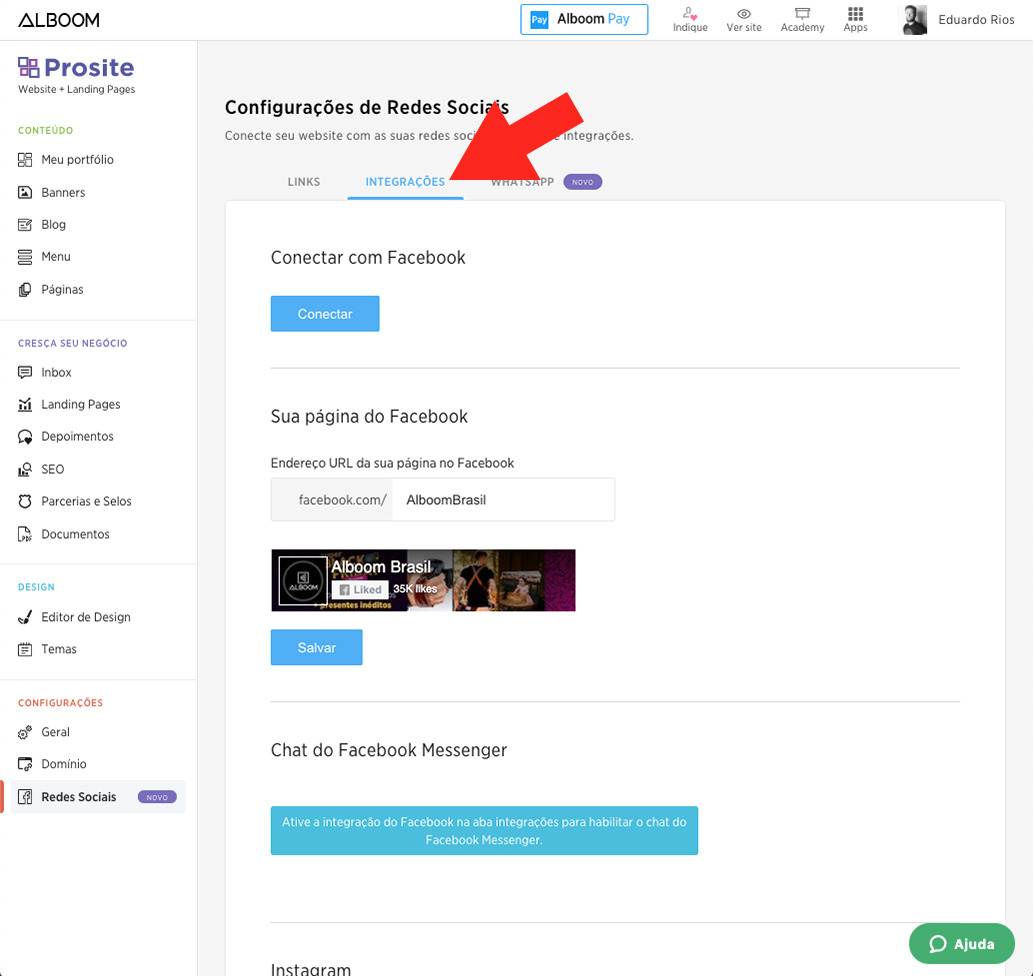Open Ver site eye icon
The width and height of the screenshot is (1033, 977).
coord(744,14)
